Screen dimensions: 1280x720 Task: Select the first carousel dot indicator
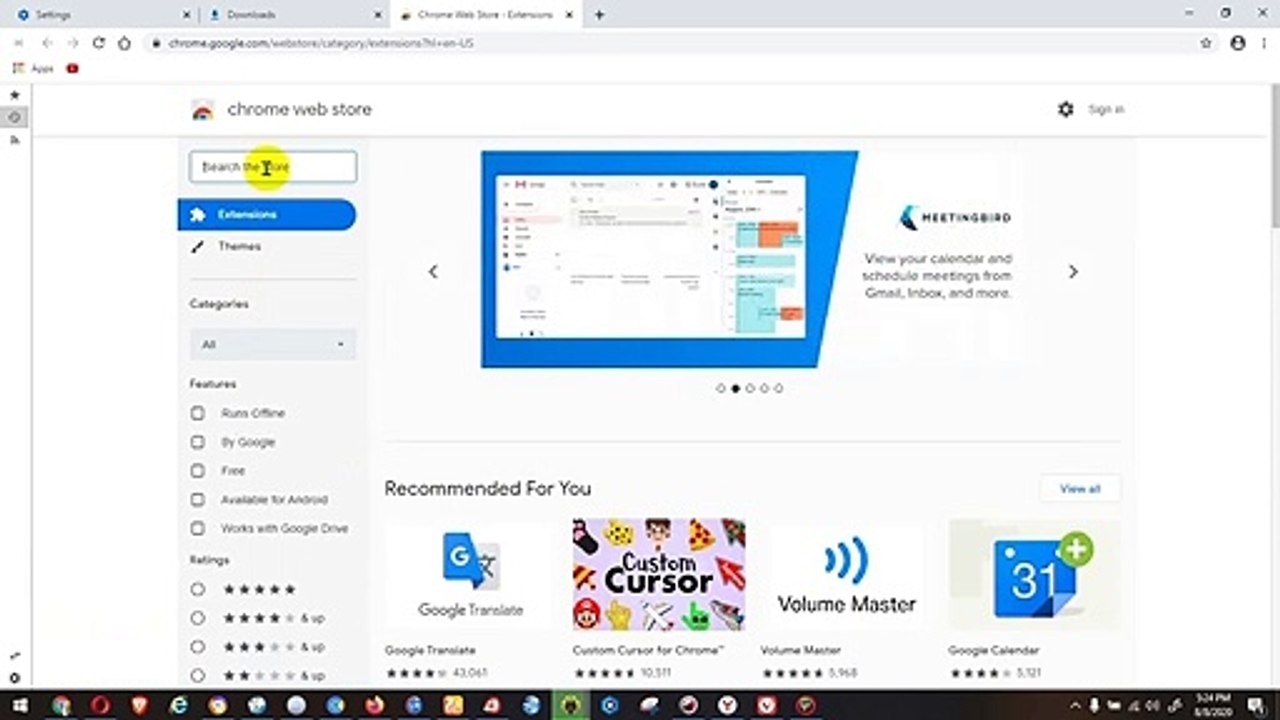[x=721, y=389]
